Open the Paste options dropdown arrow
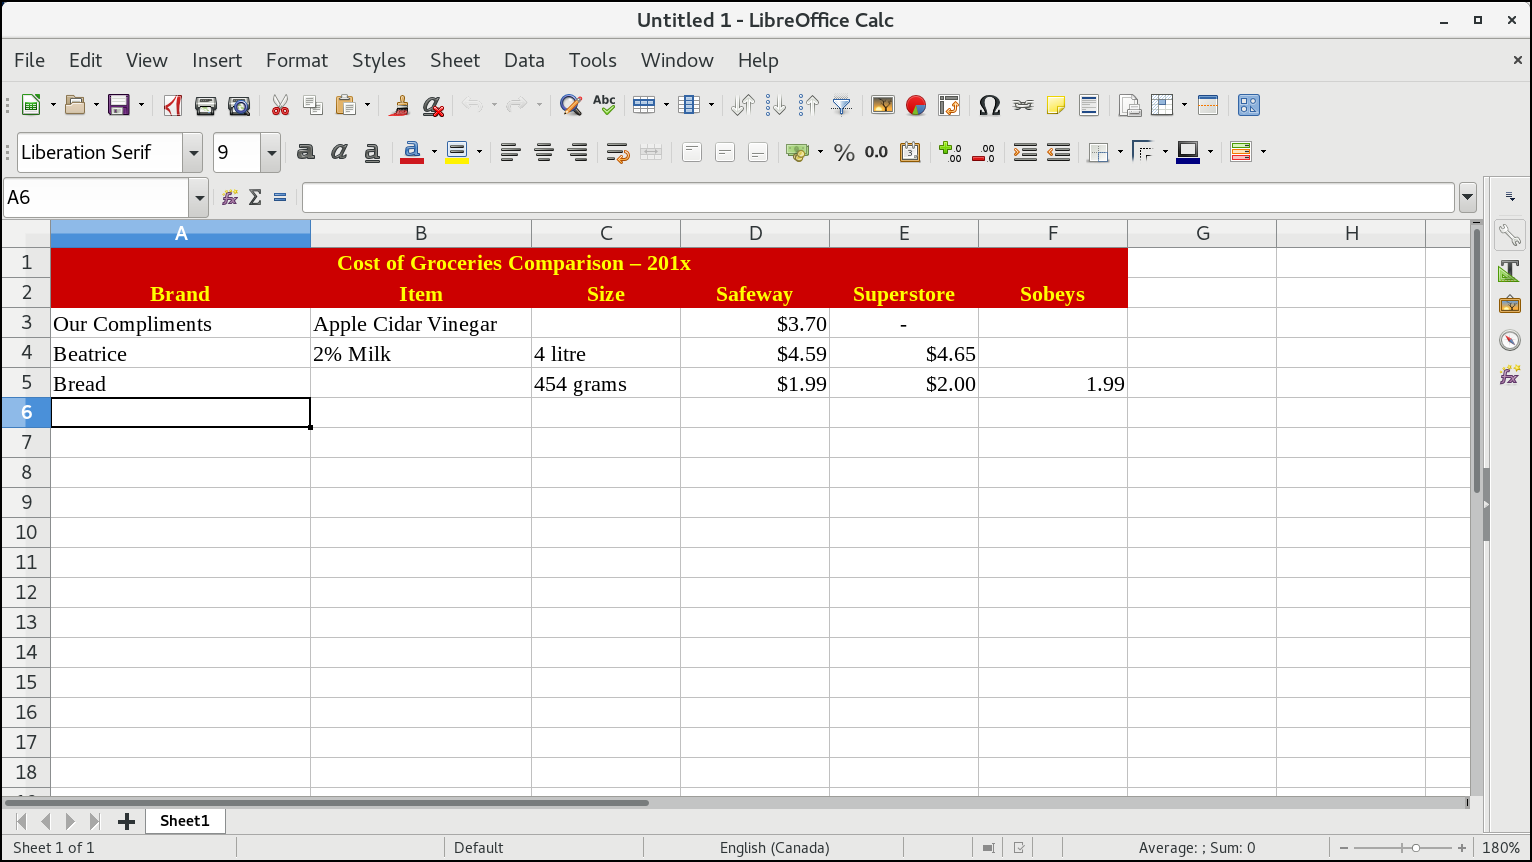Viewport: 1532px width, 862px height. click(367, 105)
